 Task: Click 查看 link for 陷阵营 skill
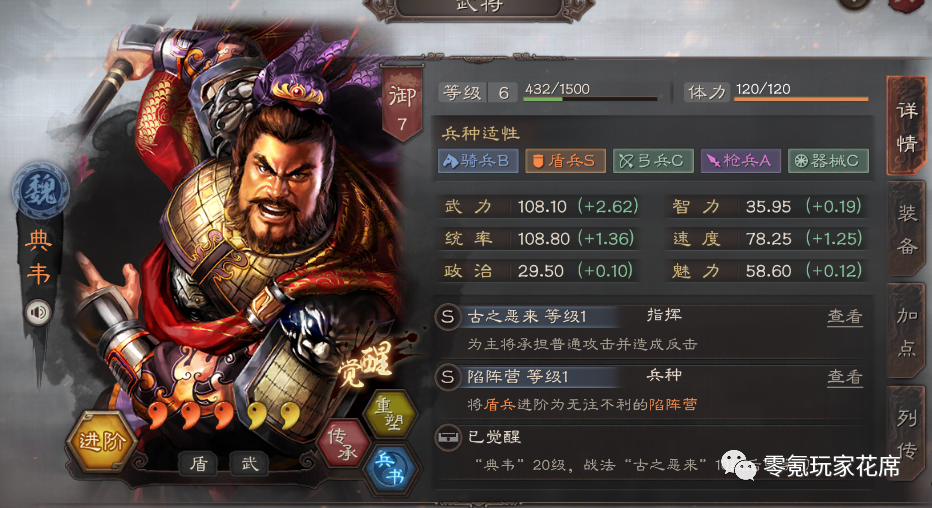pos(845,377)
